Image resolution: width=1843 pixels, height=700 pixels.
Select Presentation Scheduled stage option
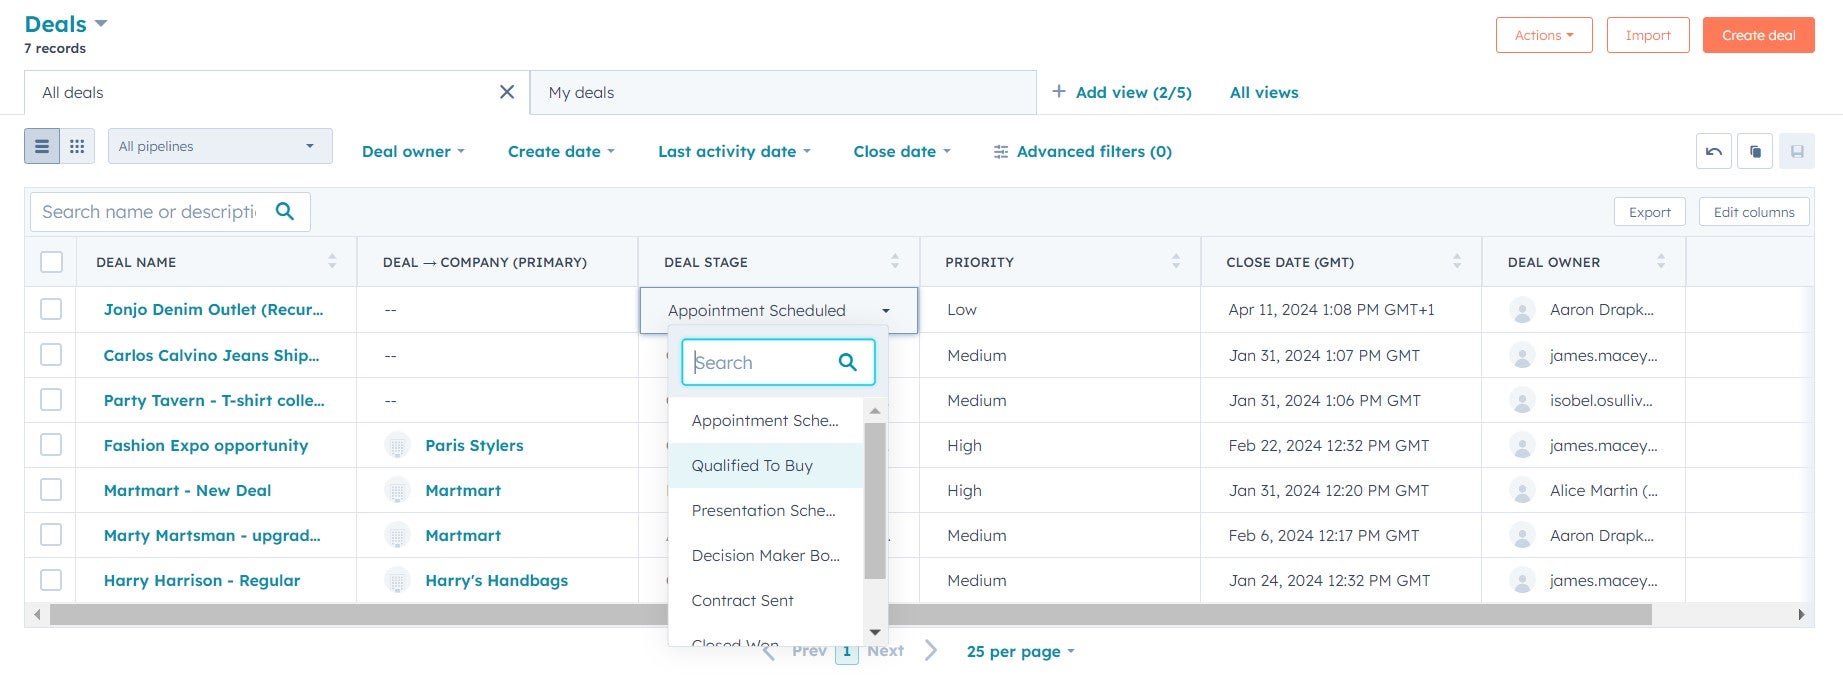[x=765, y=510]
